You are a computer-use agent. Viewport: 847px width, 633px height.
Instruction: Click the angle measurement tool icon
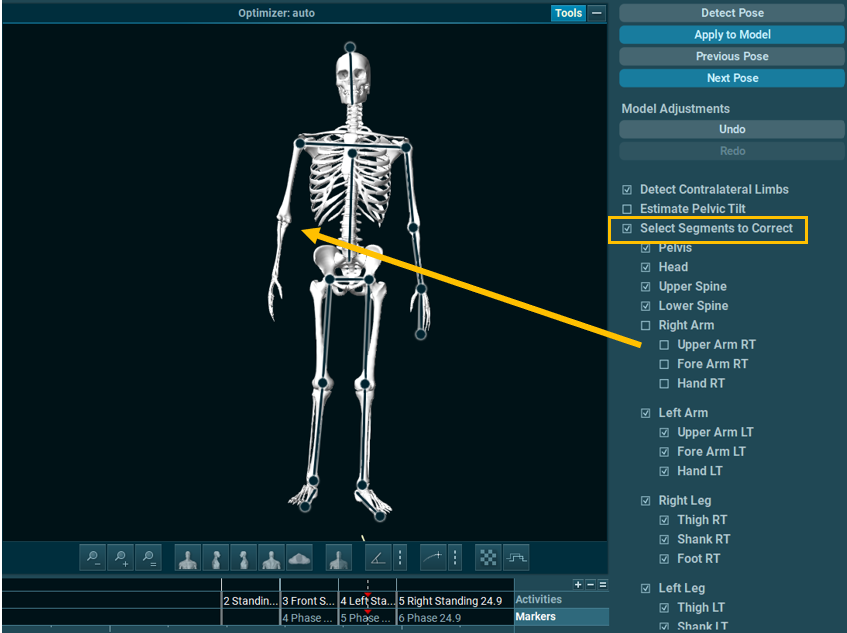(377, 557)
